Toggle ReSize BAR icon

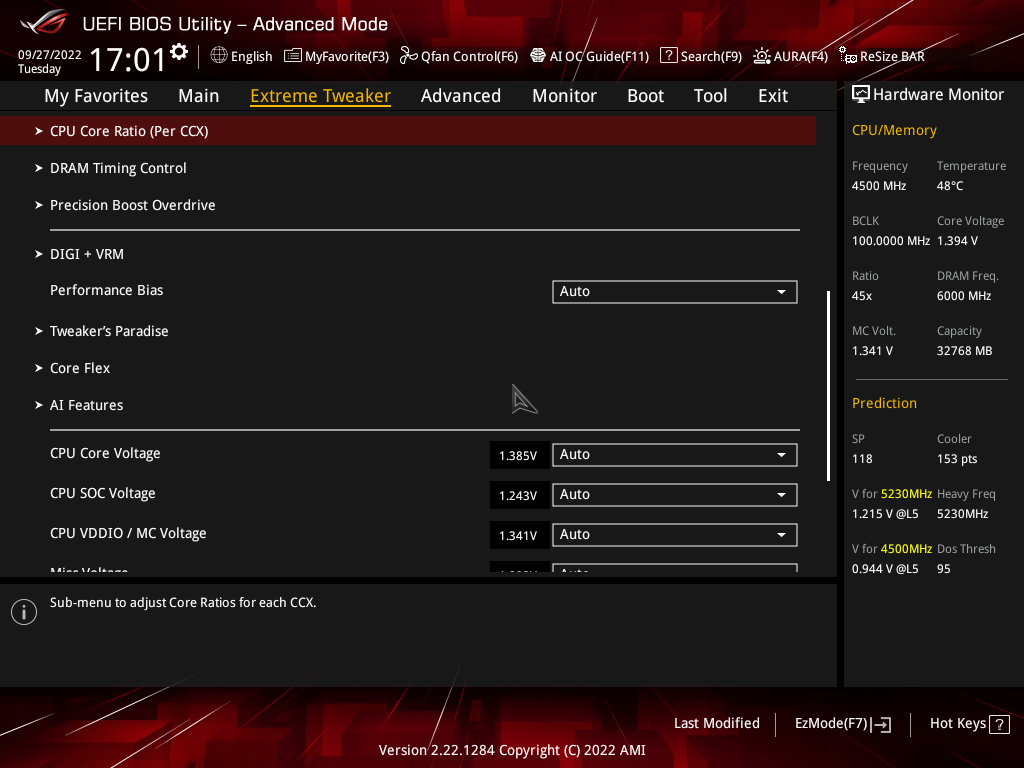pyautogui.click(x=848, y=56)
